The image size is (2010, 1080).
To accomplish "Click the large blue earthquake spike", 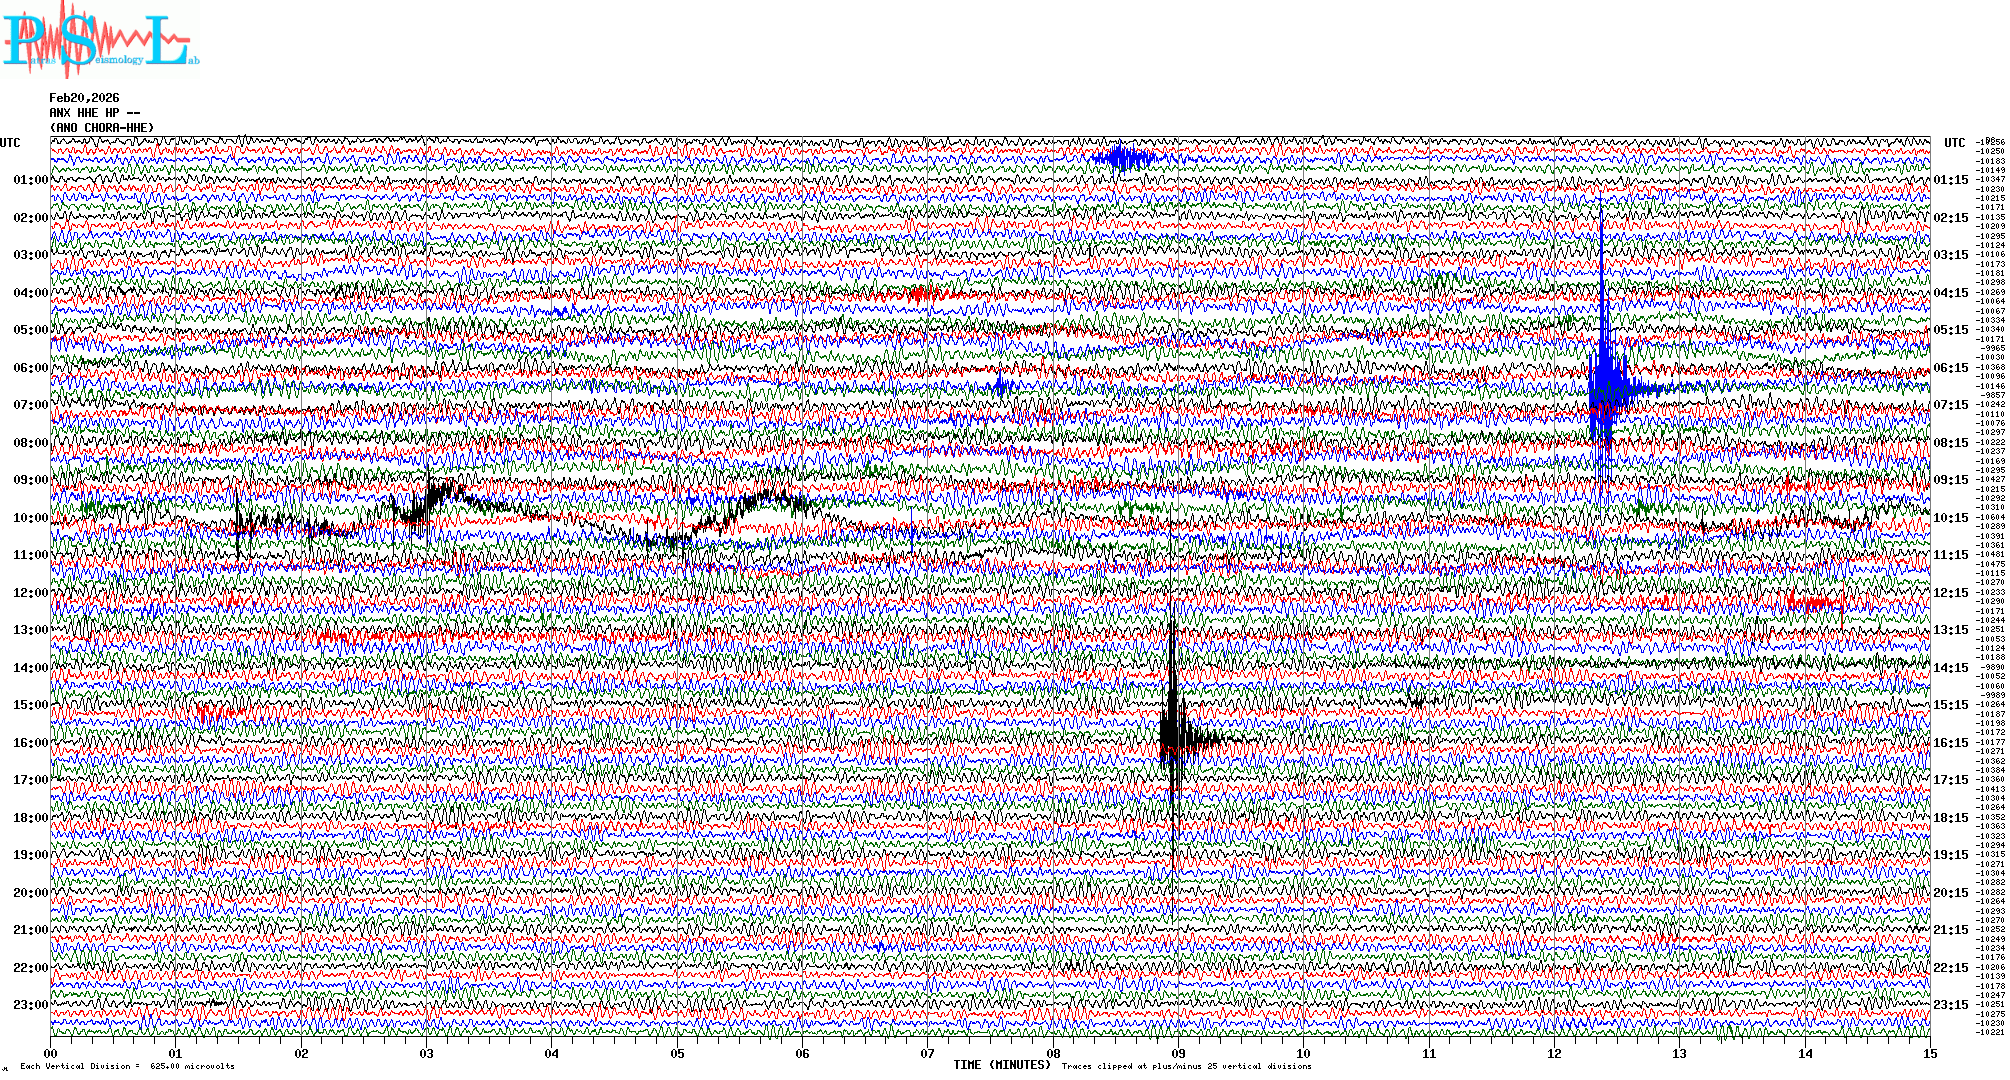I will [1603, 380].
